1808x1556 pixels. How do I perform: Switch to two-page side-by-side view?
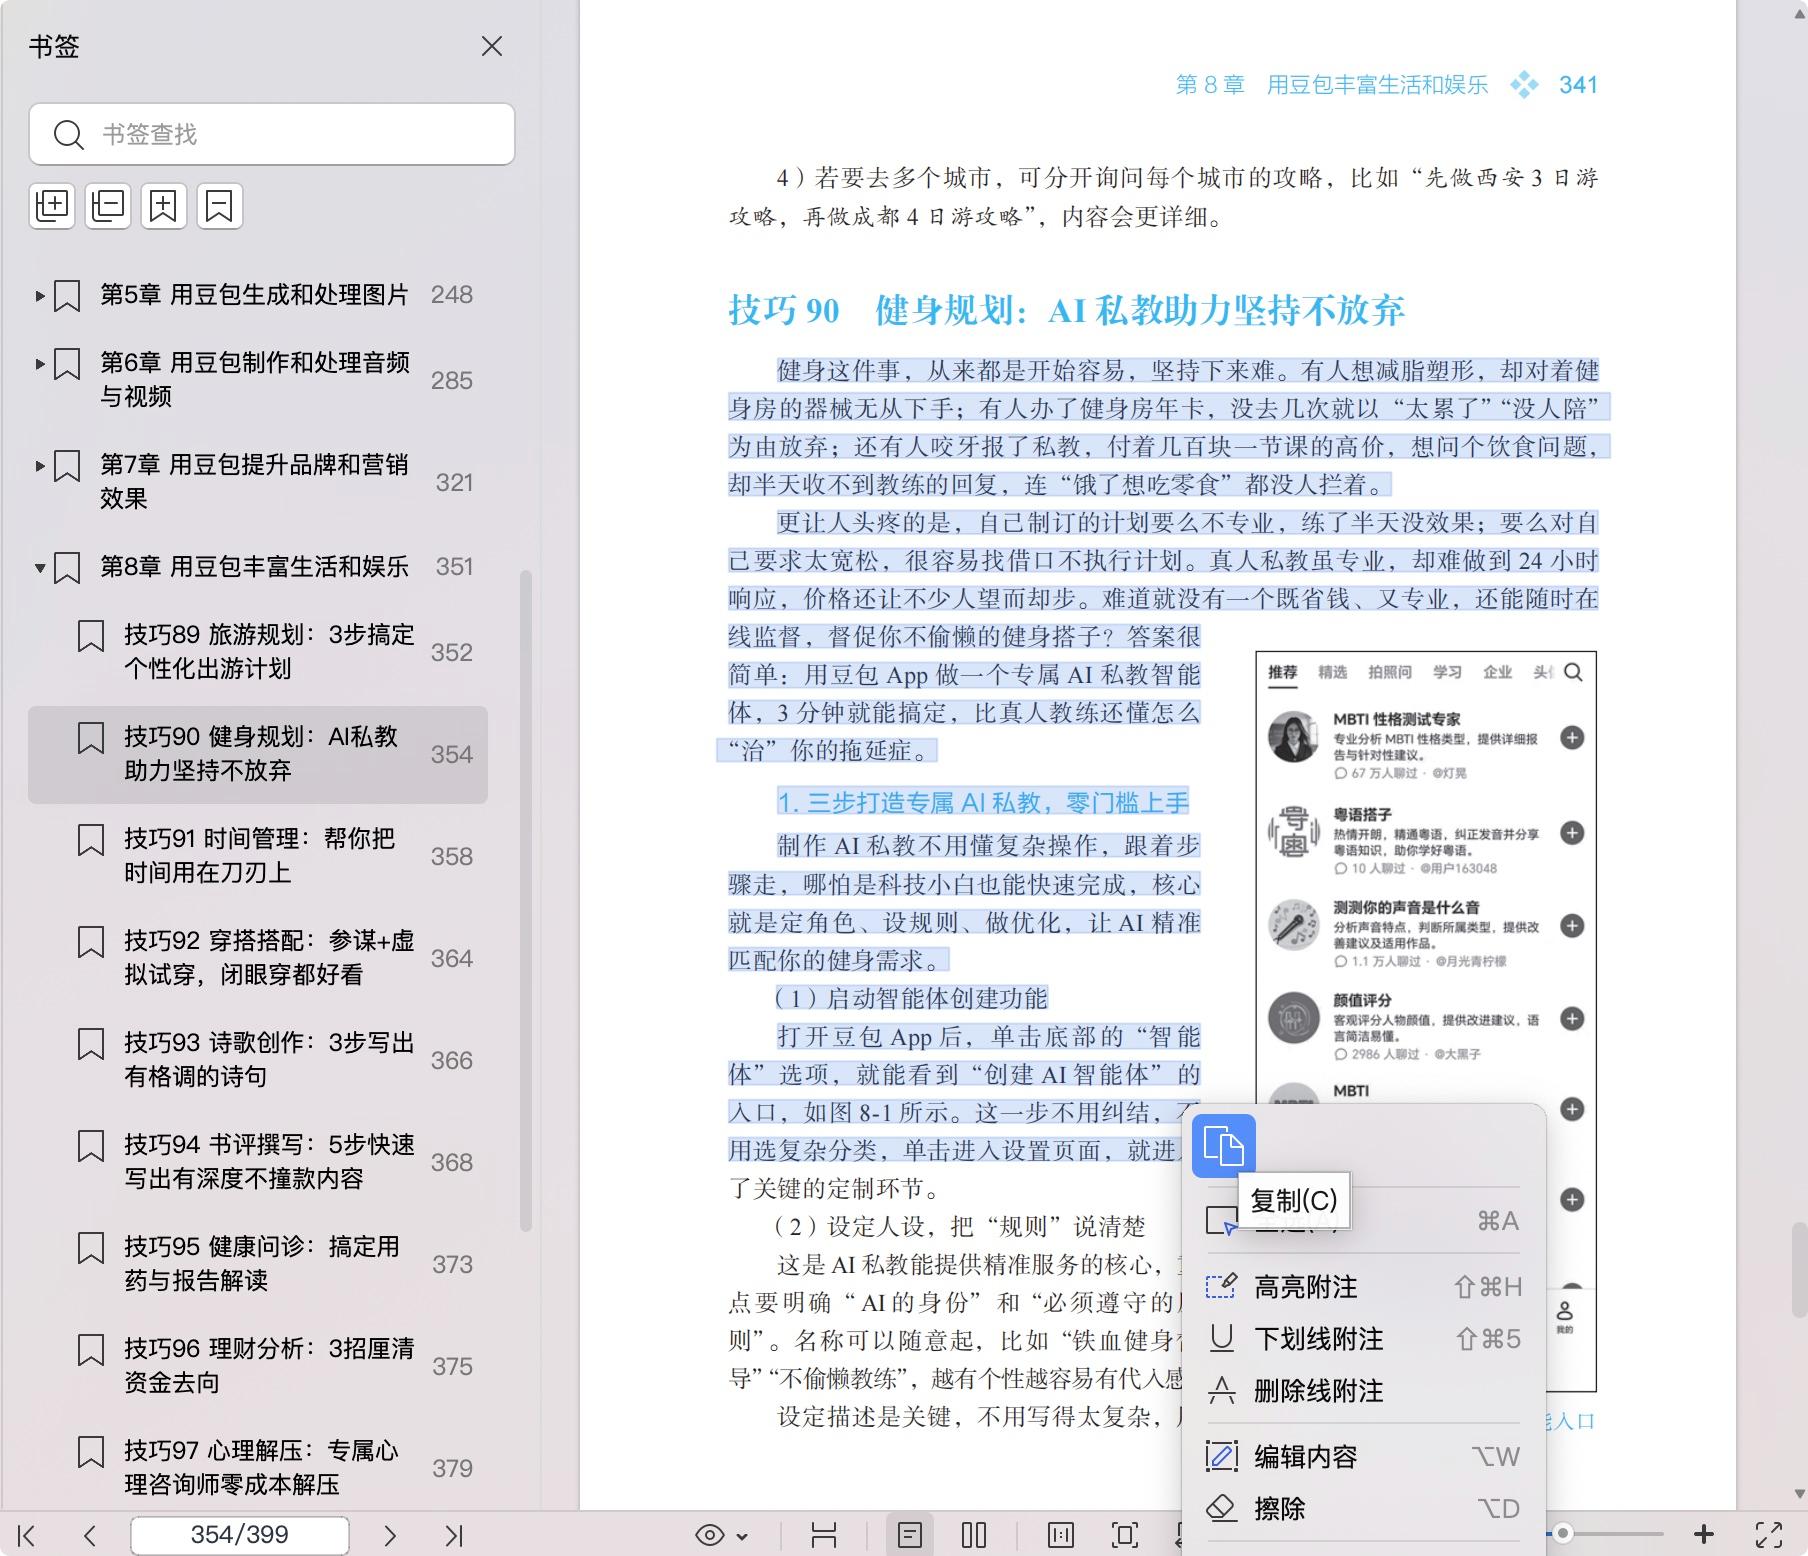(974, 1535)
